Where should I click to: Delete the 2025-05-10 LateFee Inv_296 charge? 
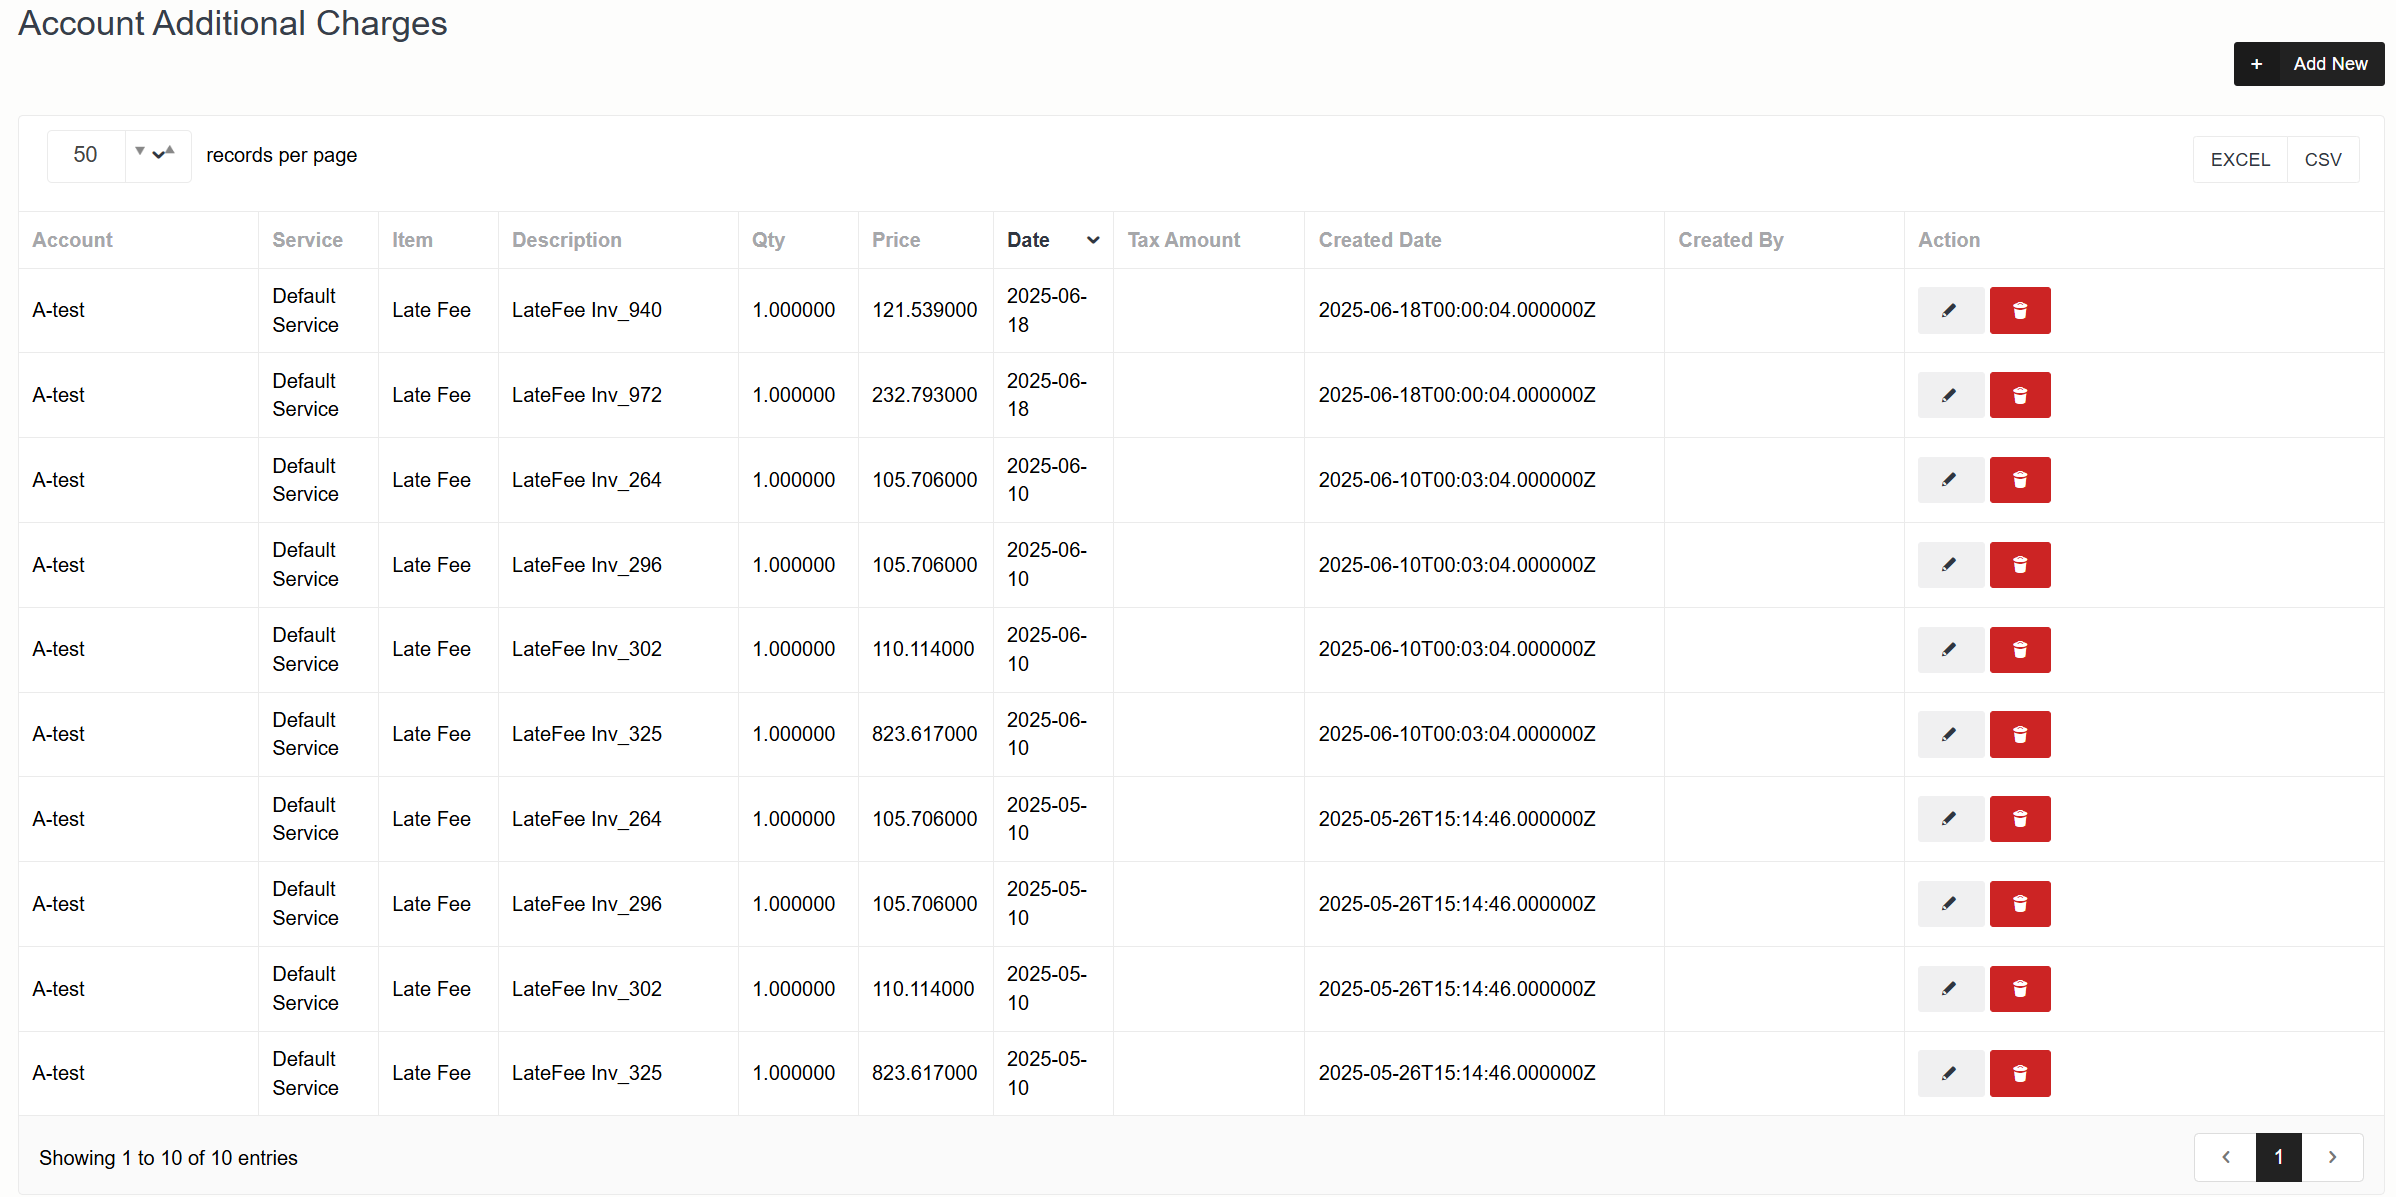[x=2019, y=904]
